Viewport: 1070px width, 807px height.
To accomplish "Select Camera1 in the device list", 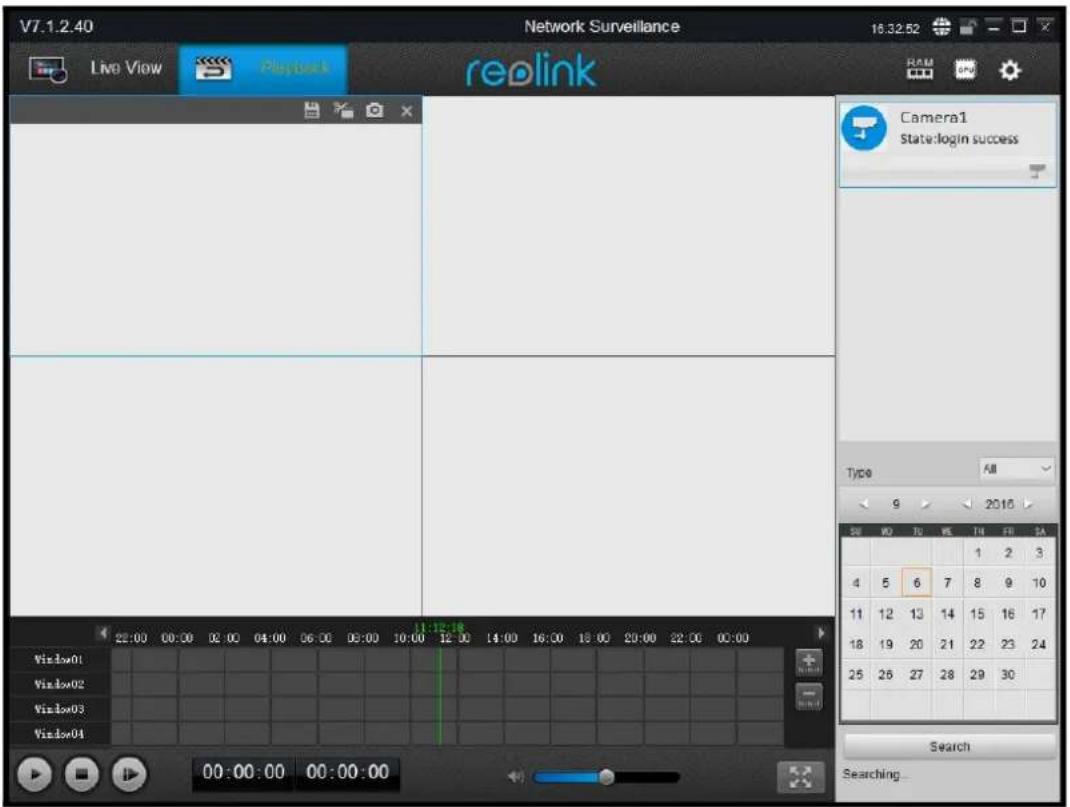I will 947,145.
